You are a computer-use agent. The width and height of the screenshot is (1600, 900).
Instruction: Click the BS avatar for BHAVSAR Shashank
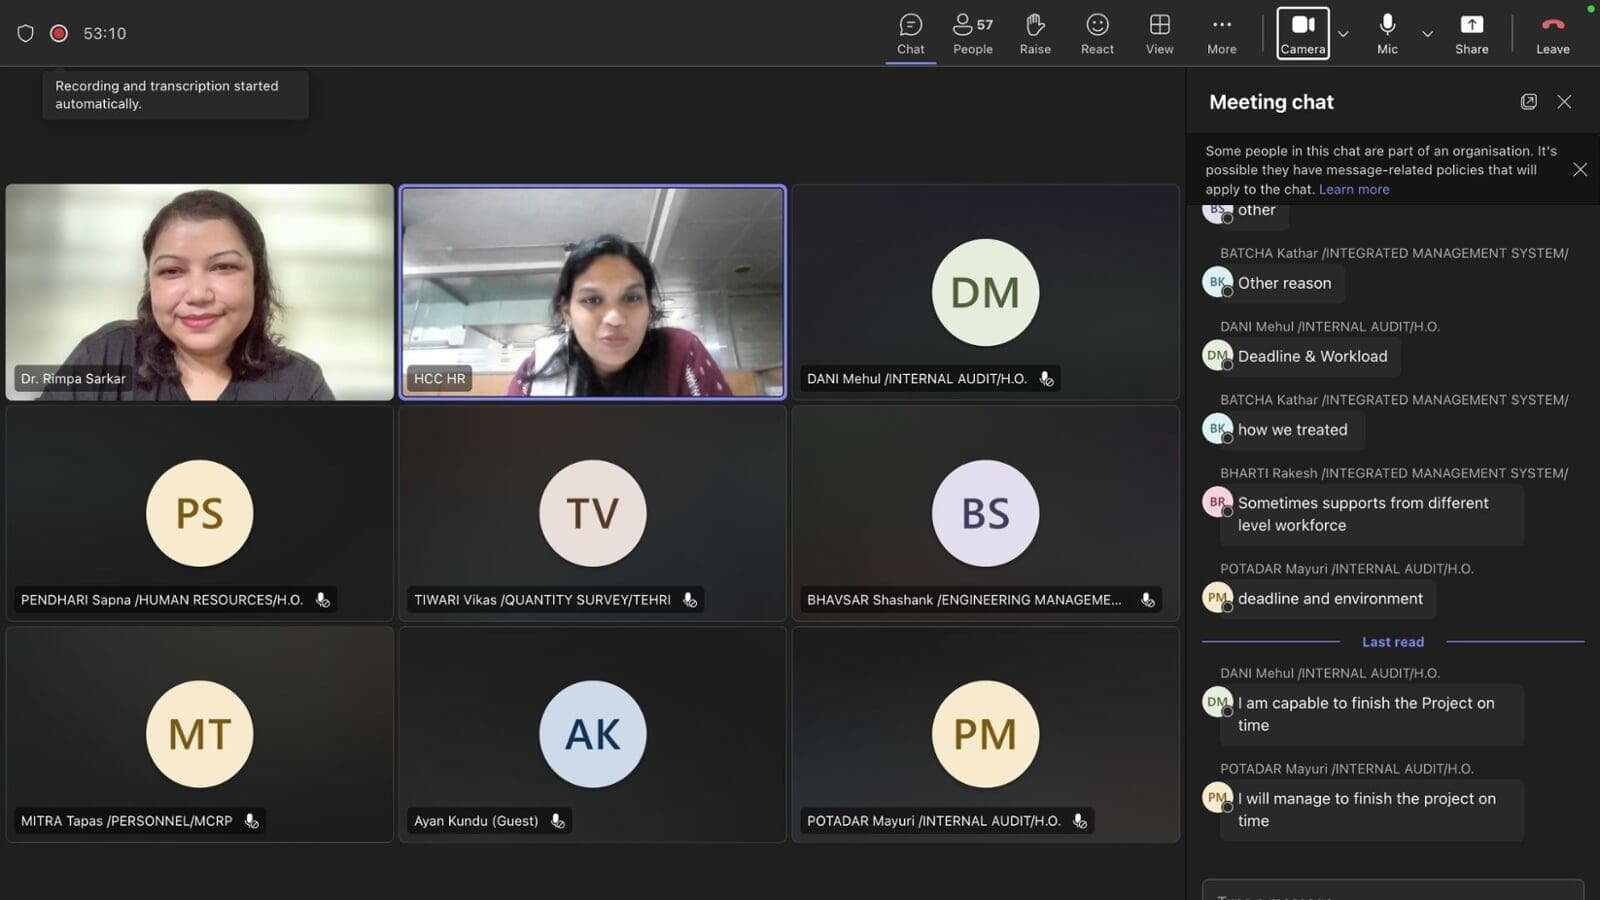click(x=985, y=513)
